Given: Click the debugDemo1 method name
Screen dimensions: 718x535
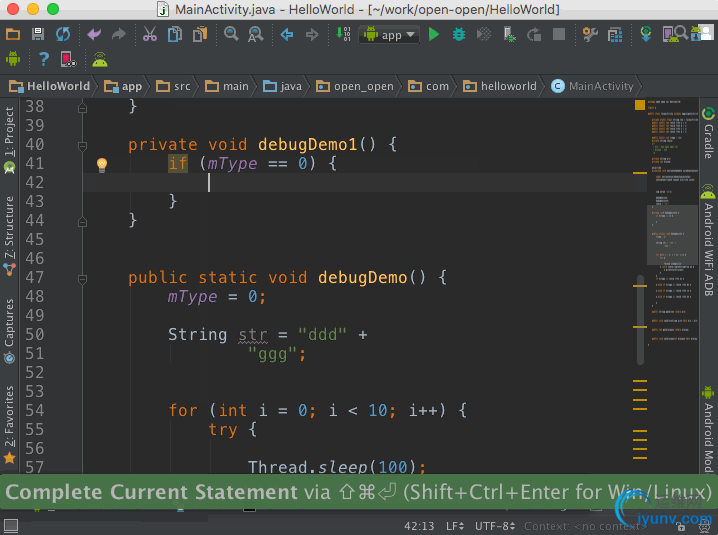Looking at the screenshot, I should click(307, 145).
